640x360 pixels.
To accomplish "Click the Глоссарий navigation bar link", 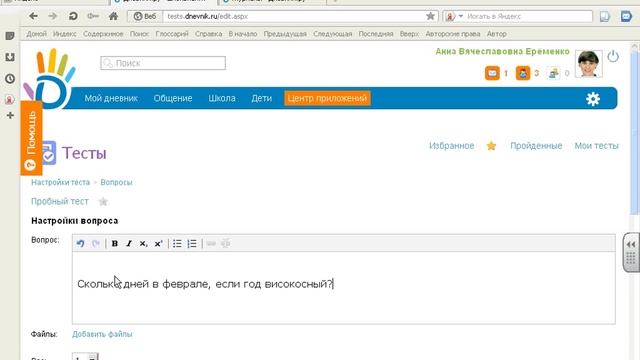I will click(x=172, y=34).
